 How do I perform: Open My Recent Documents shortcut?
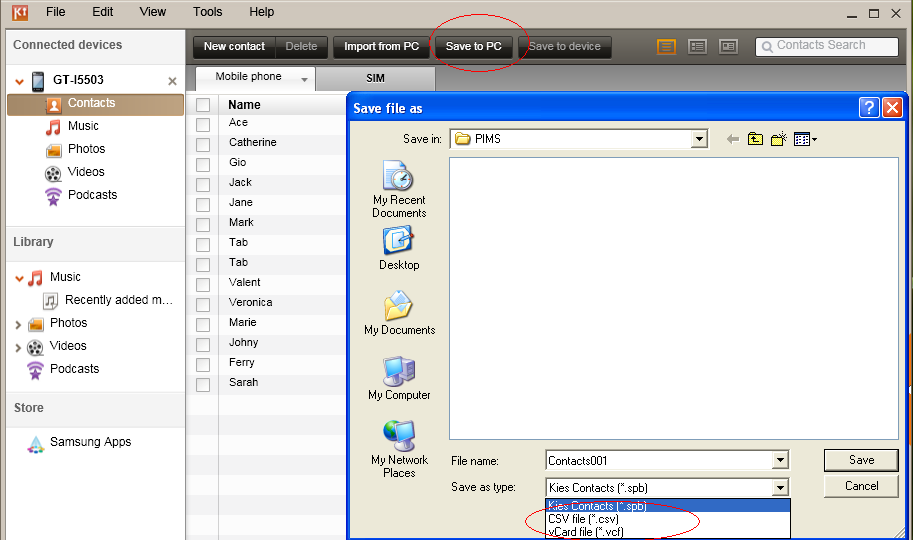coord(399,189)
